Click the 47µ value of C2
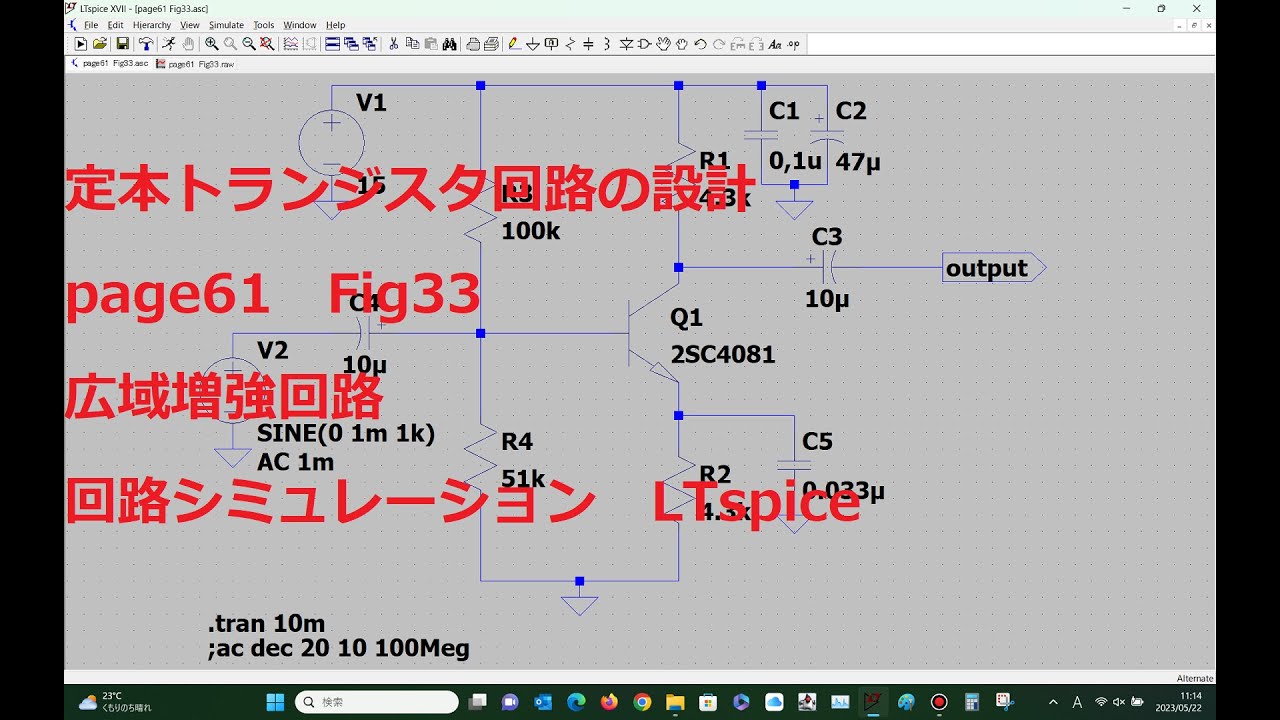1280x720 pixels. point(858,162)
